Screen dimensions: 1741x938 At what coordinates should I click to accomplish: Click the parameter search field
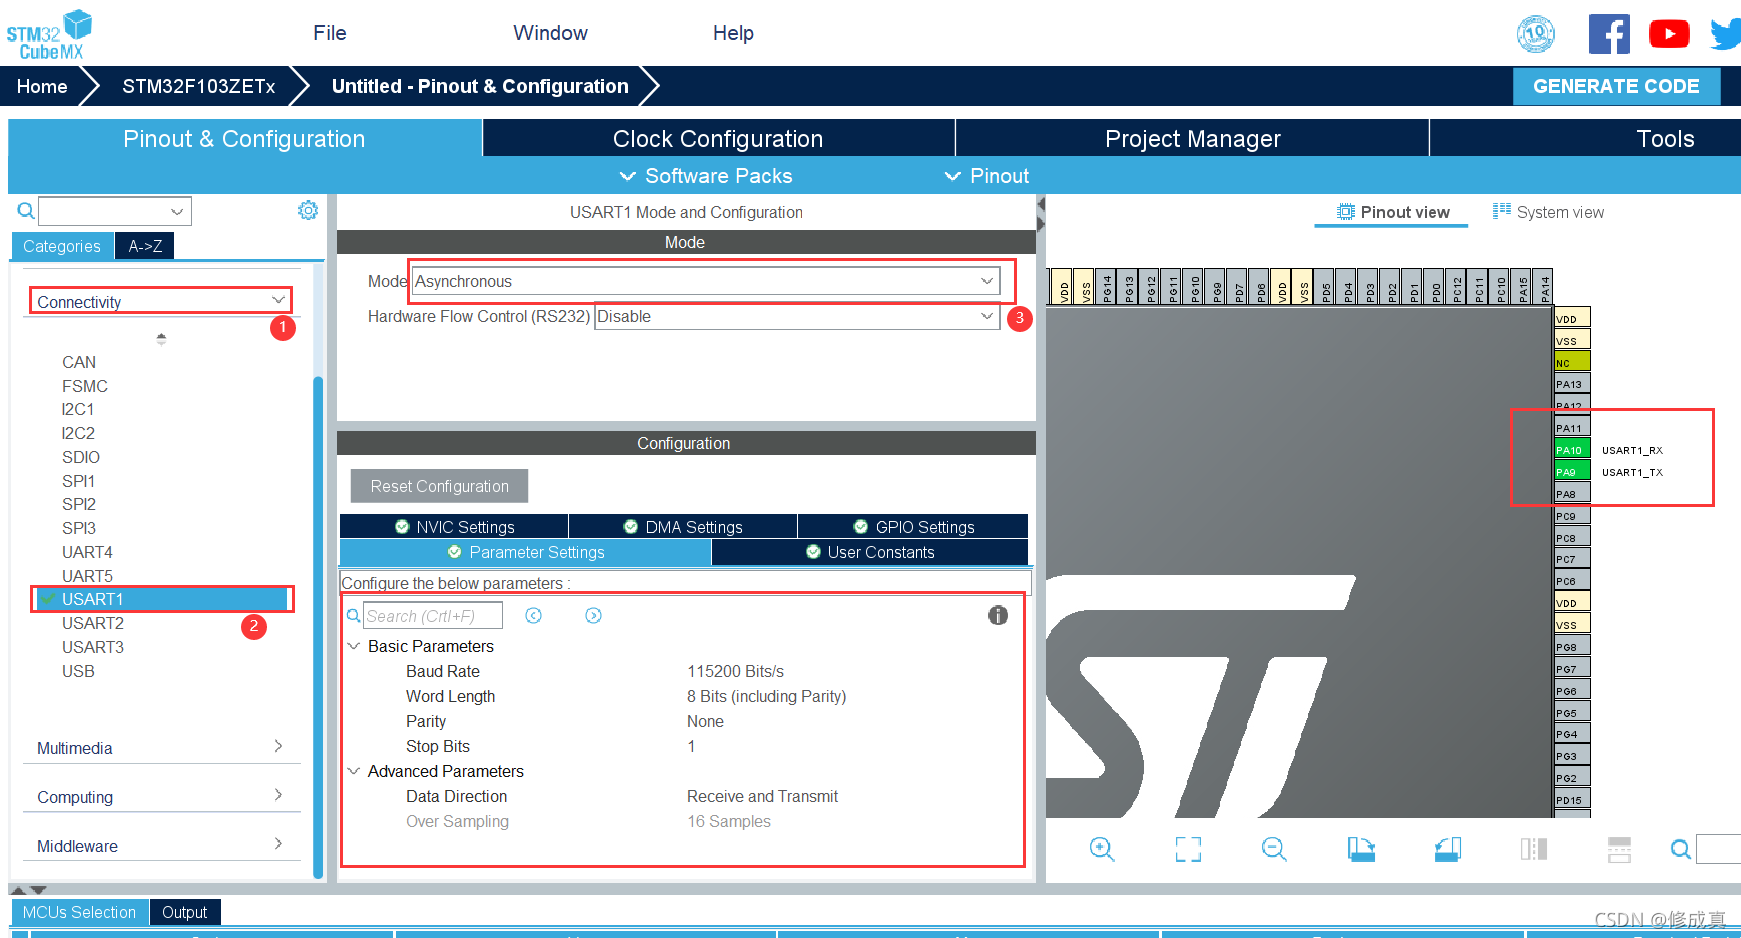point(433,616)
